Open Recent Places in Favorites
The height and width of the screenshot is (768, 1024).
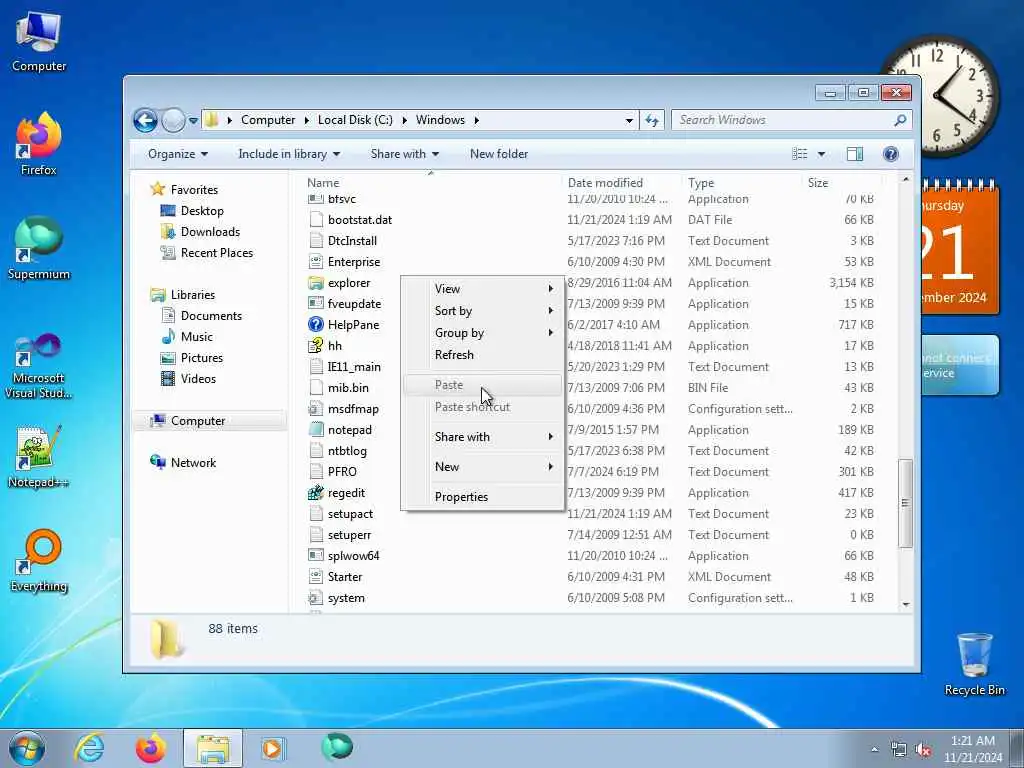[x=217, y=253]
